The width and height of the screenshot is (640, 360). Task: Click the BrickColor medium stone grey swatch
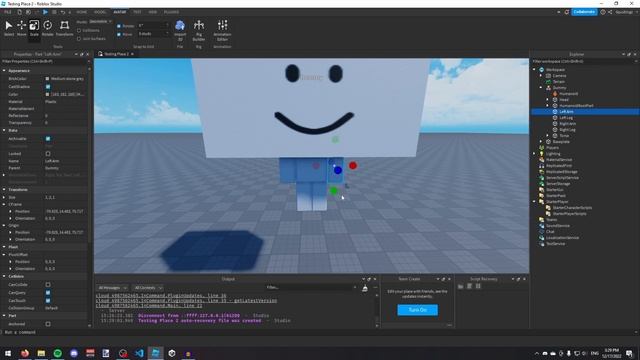pyautogui.click(x=47, y=79)
